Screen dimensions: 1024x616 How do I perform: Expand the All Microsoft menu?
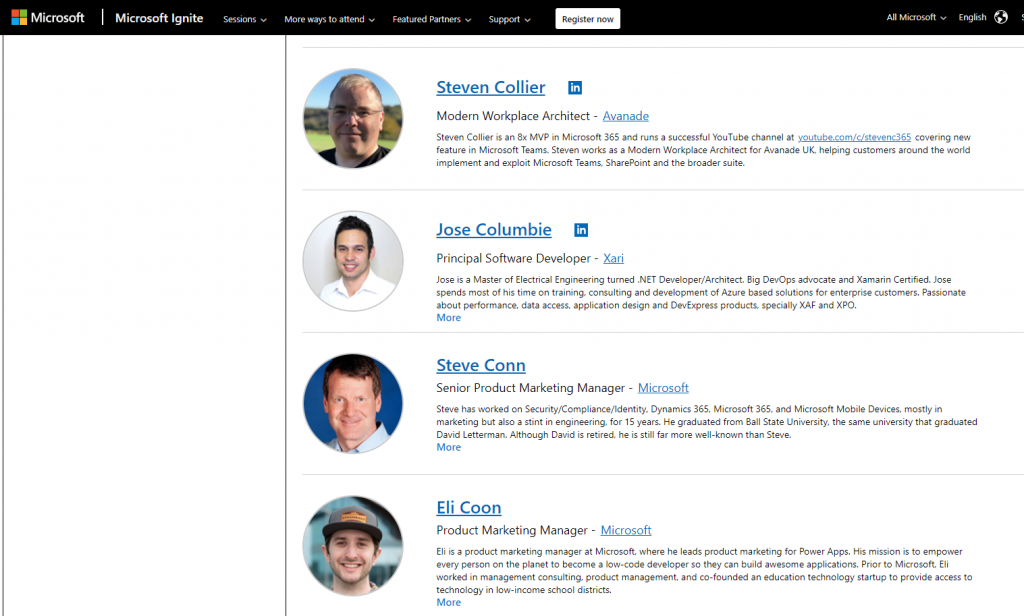point(916,18)
